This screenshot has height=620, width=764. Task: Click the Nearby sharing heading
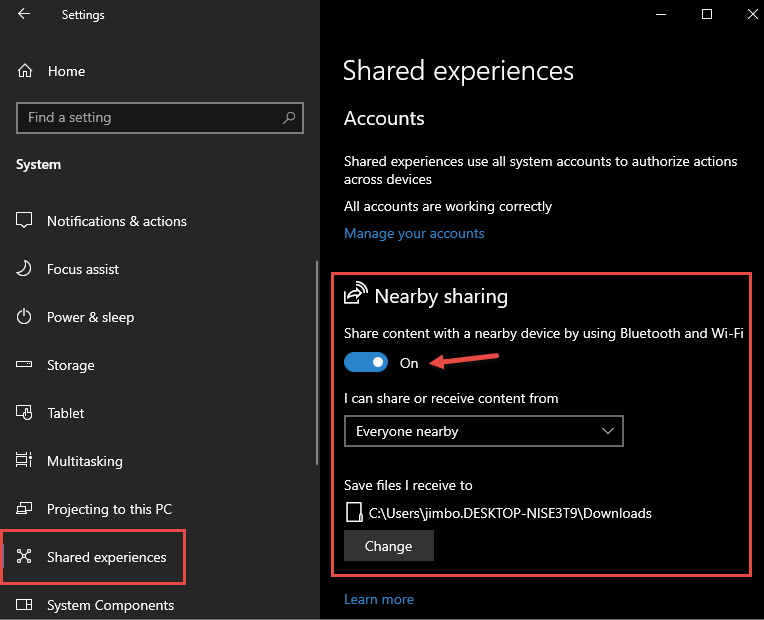[x=441, y=296]
